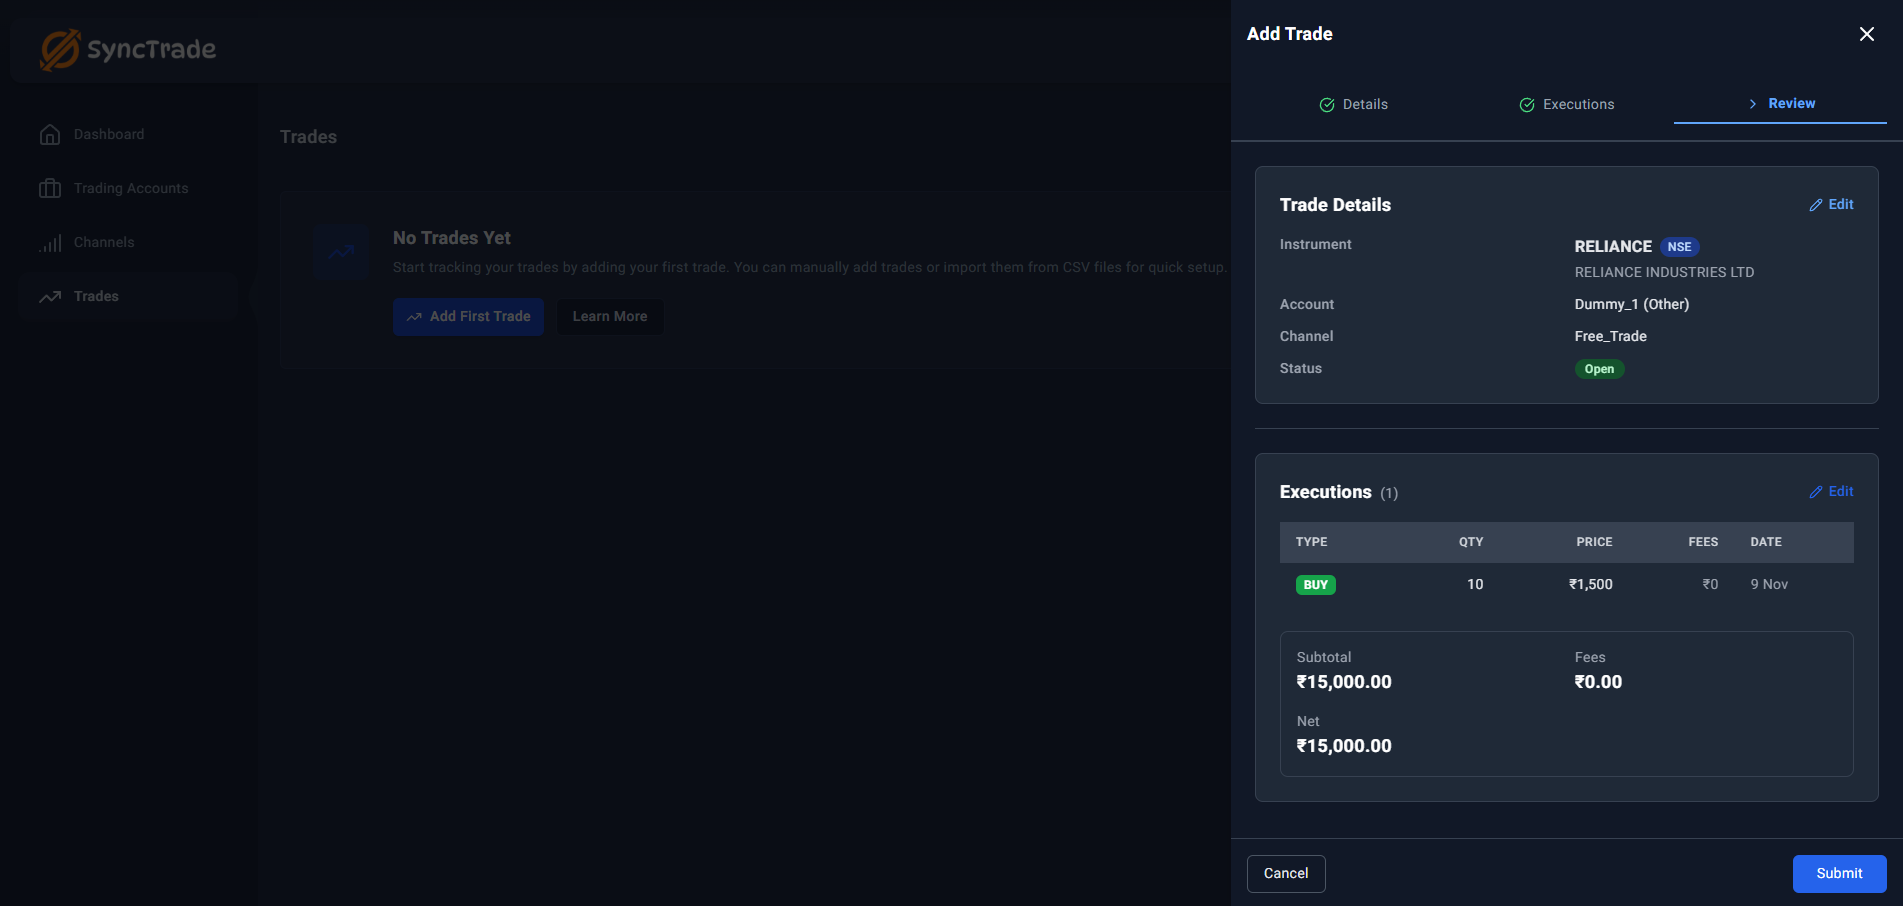The image size is (1903, 906).
Task: Click the Learn More button
Action: (610, 316)
